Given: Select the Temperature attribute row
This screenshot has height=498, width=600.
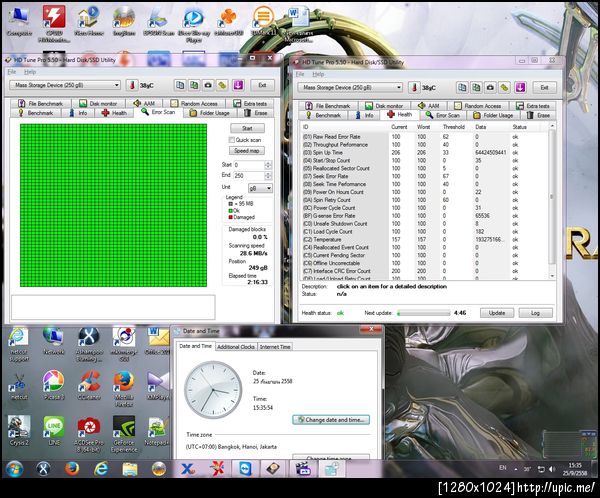Looking at the screenshot, I should 425,239.
